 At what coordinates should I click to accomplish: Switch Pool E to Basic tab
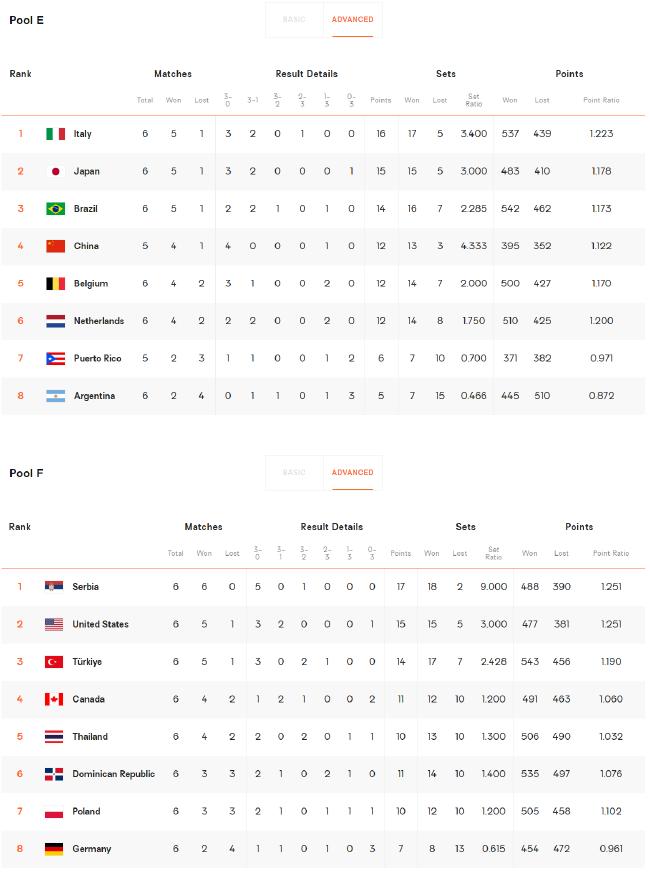click(294, 20)
